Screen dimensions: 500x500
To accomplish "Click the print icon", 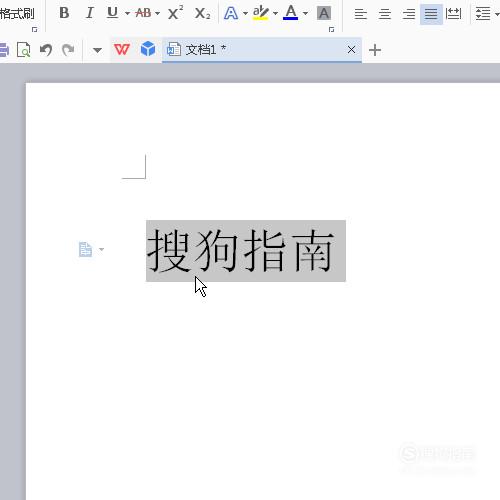I will (x=4, y=50).
